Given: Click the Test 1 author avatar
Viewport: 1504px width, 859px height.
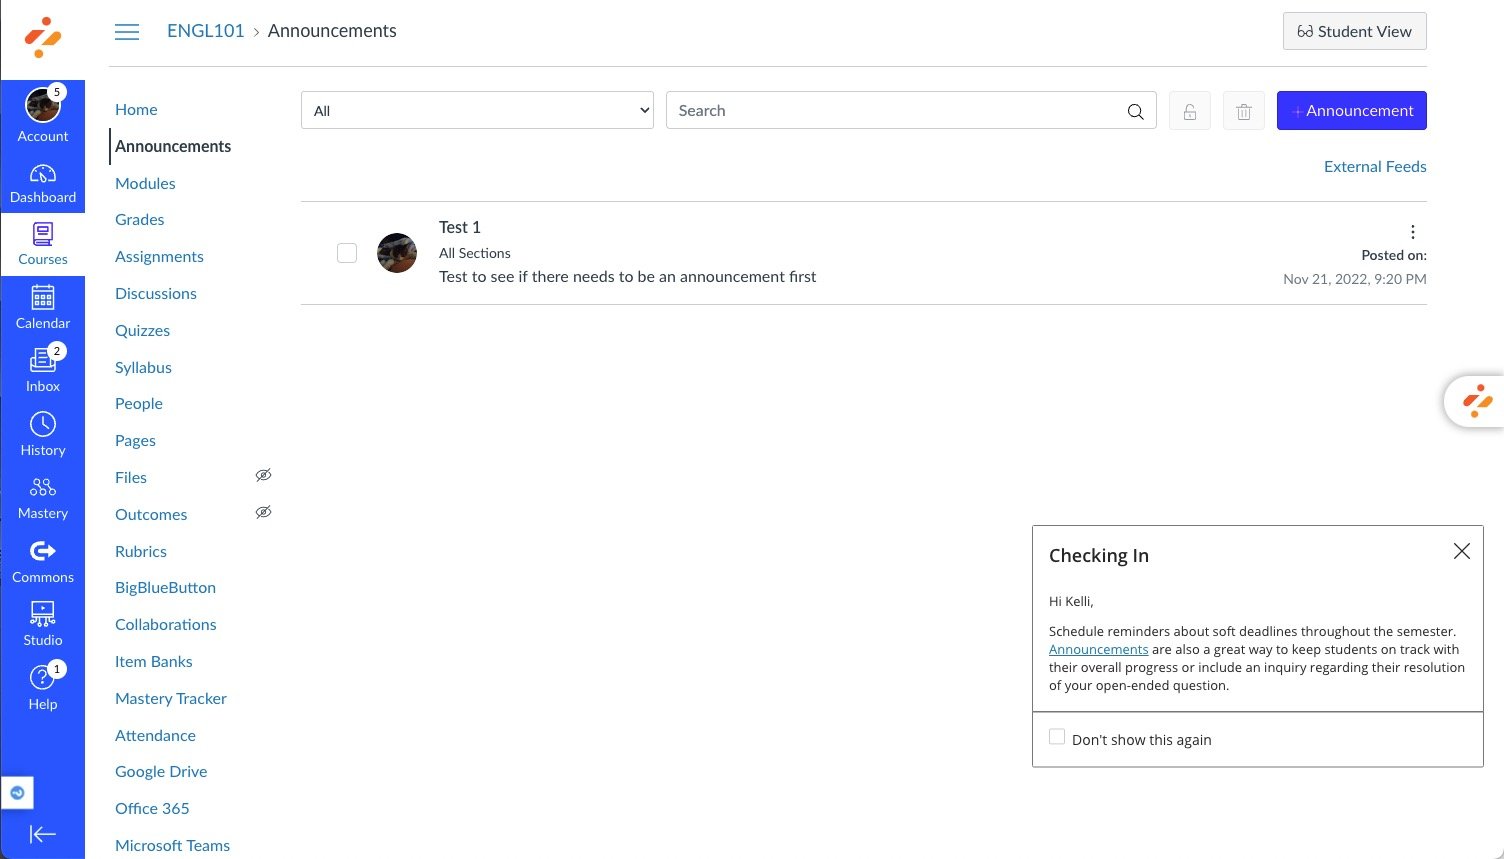Looking at the screenshot, I should [x=397, y=253].
